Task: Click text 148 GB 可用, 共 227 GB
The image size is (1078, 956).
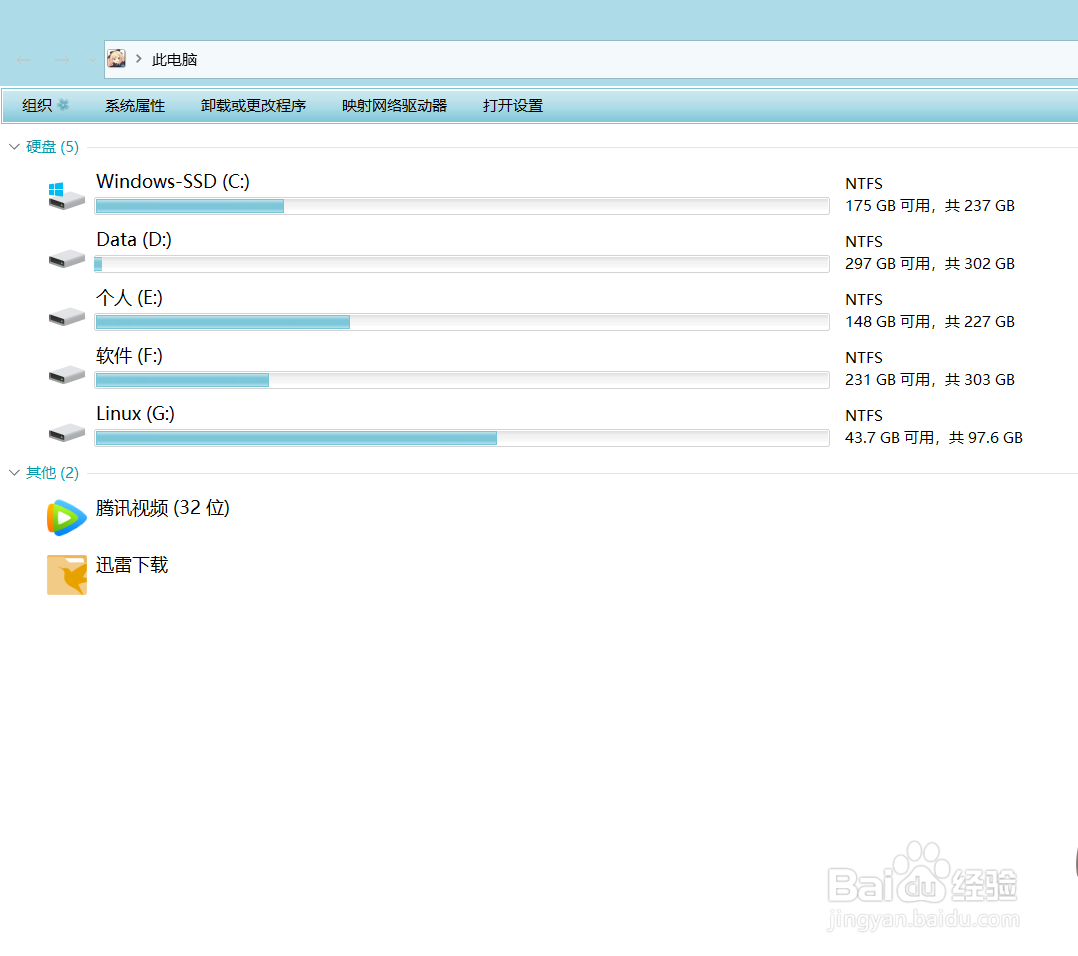Action: [x=930, y=322]
